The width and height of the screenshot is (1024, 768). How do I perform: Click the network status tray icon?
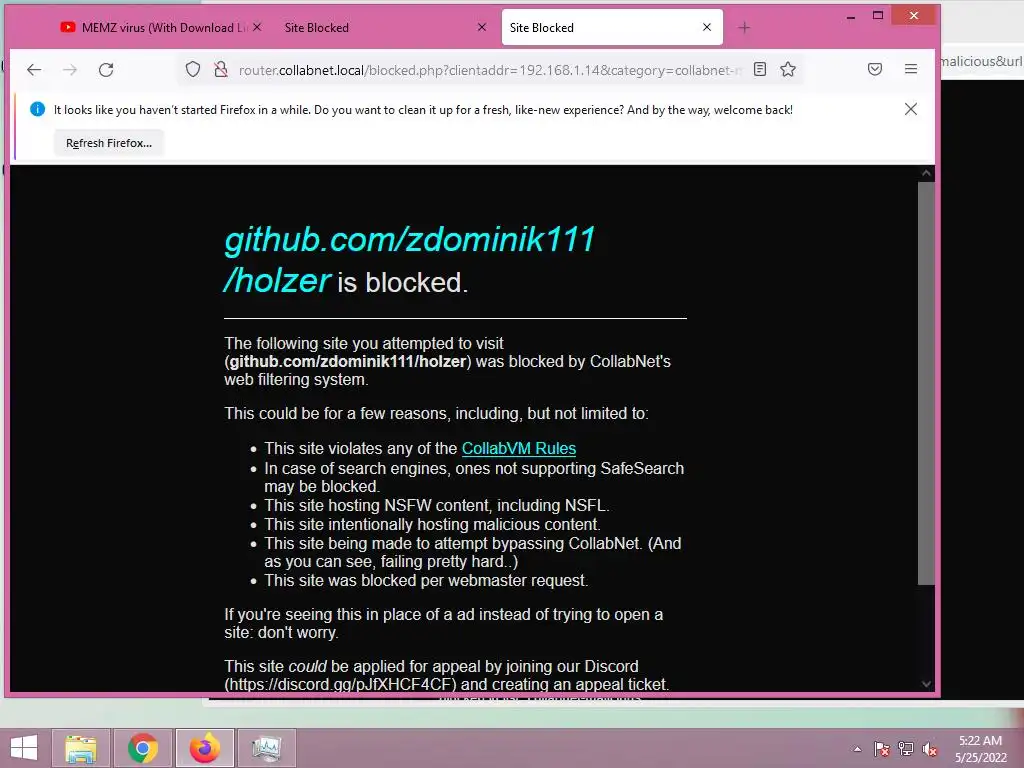click(906, 749)
